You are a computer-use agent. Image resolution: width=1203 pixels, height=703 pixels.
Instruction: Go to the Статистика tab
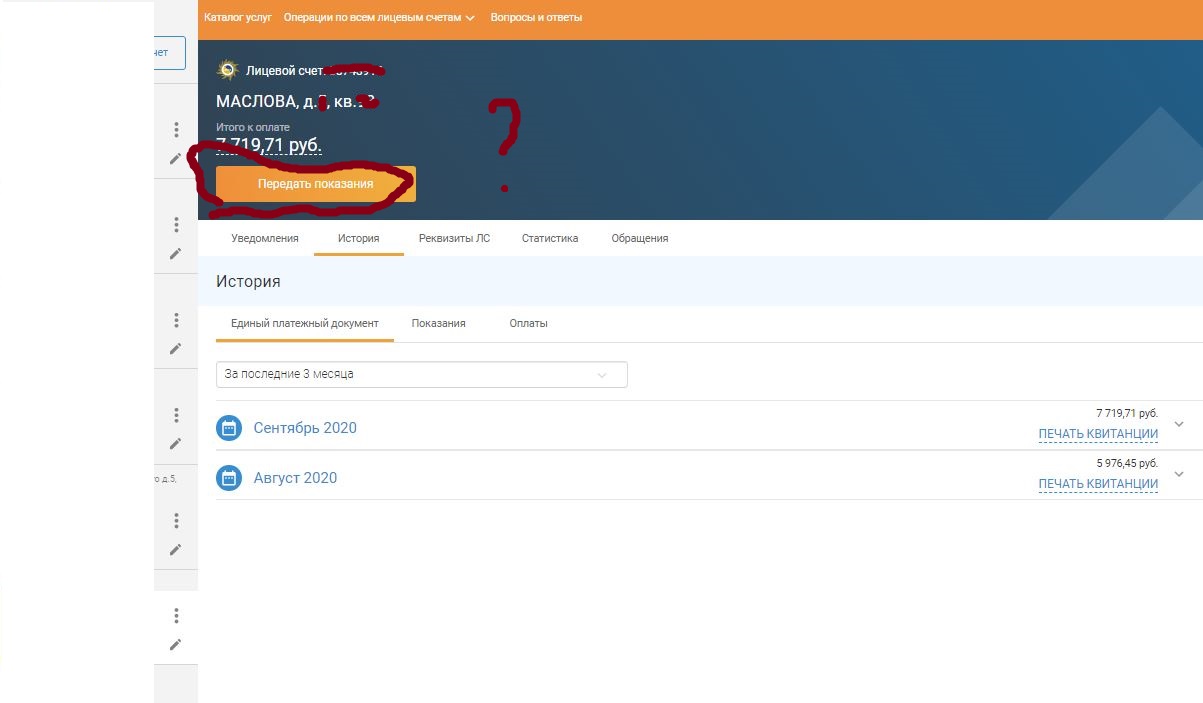(x=550, y=238)
